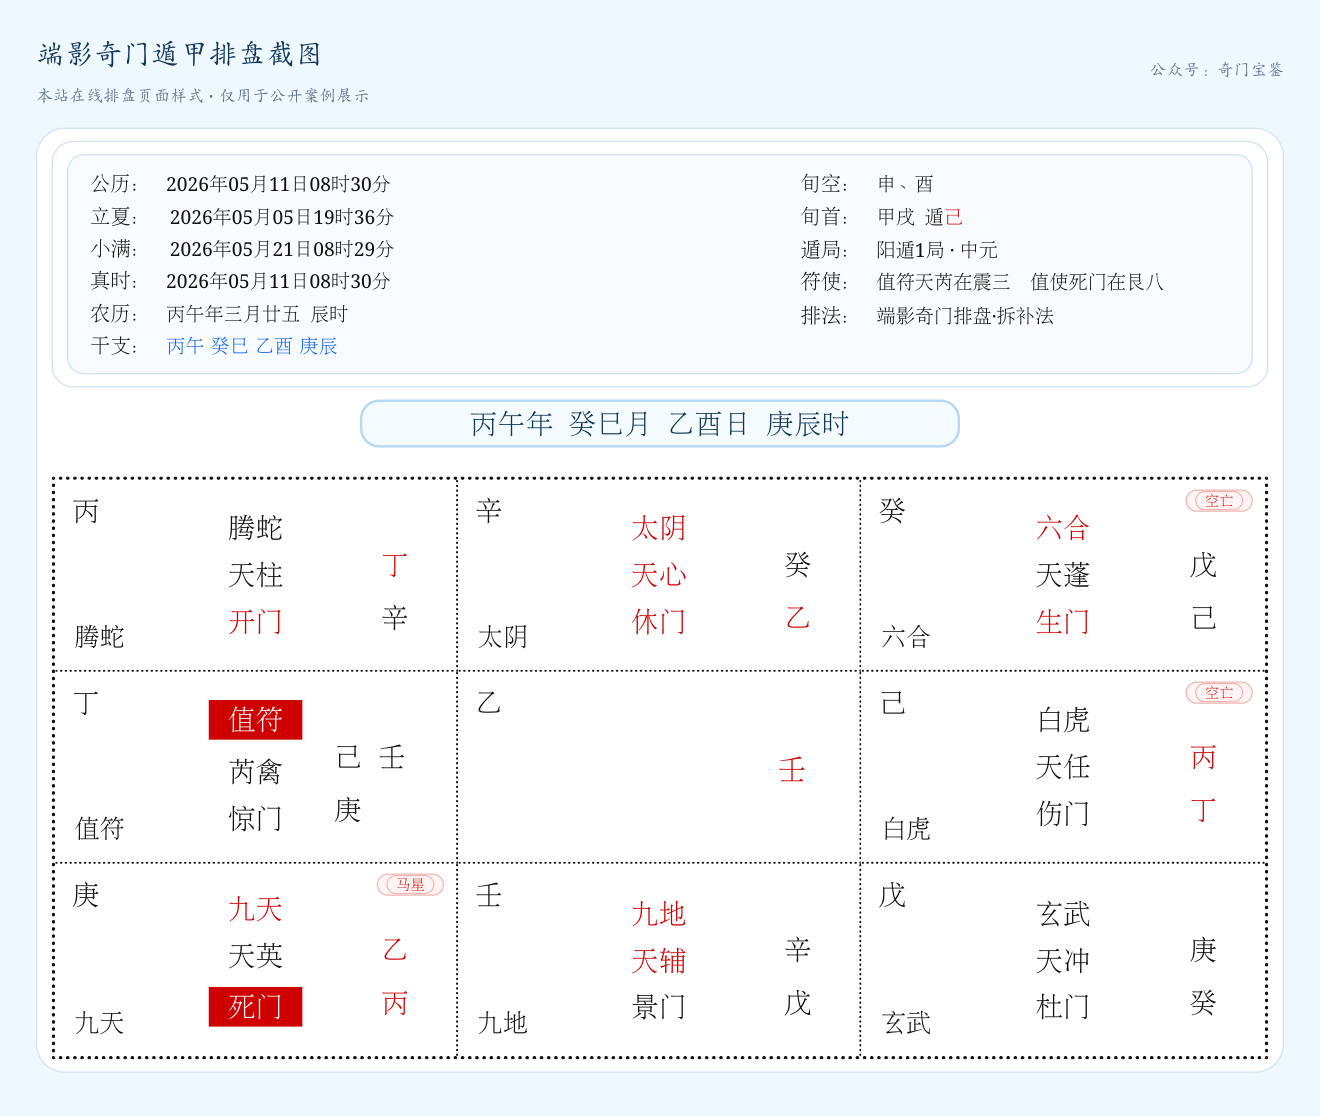Click the 本站在线排盘页面样式 subtitle
Viewport: 1320px width, 1116px height.
pyautogui.click(x=203, y=96)
